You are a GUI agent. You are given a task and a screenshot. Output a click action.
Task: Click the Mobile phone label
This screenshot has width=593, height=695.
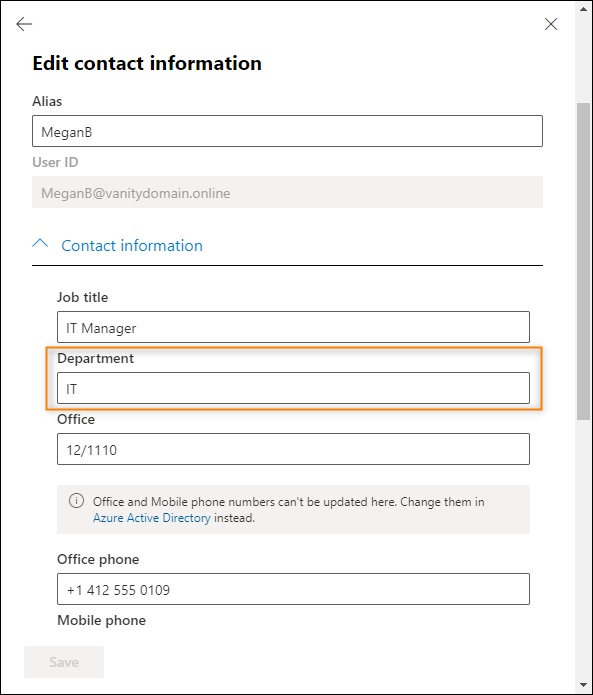coord(101,620)
